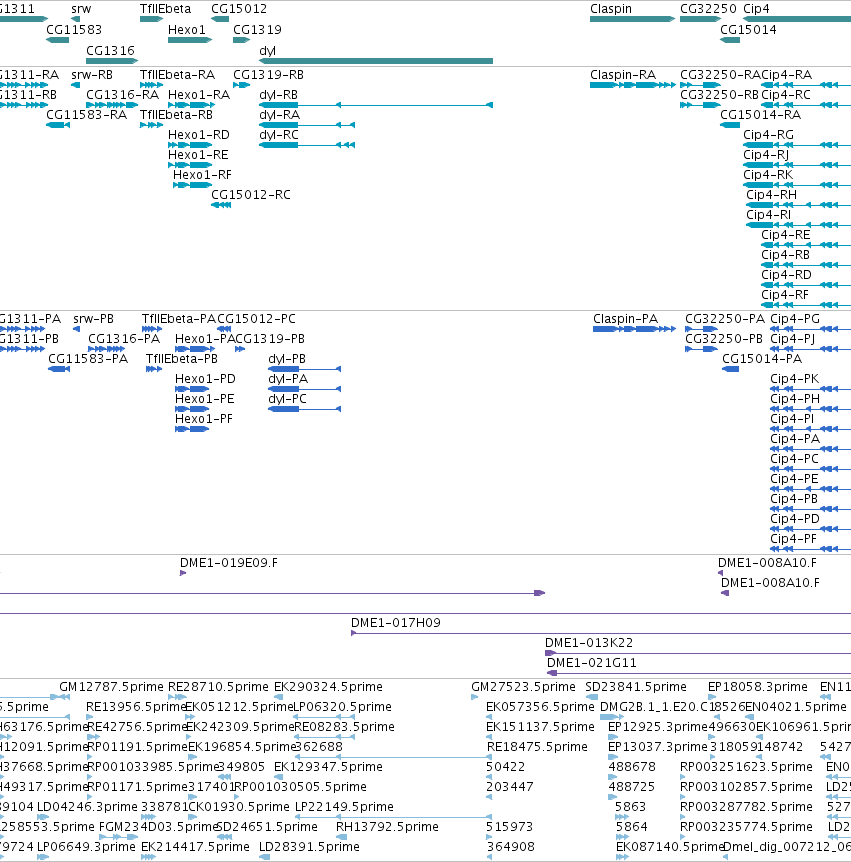Click the CG15012-PC protein label
Image resolution: width=851 pixels, height=862 pixels.
256,319
